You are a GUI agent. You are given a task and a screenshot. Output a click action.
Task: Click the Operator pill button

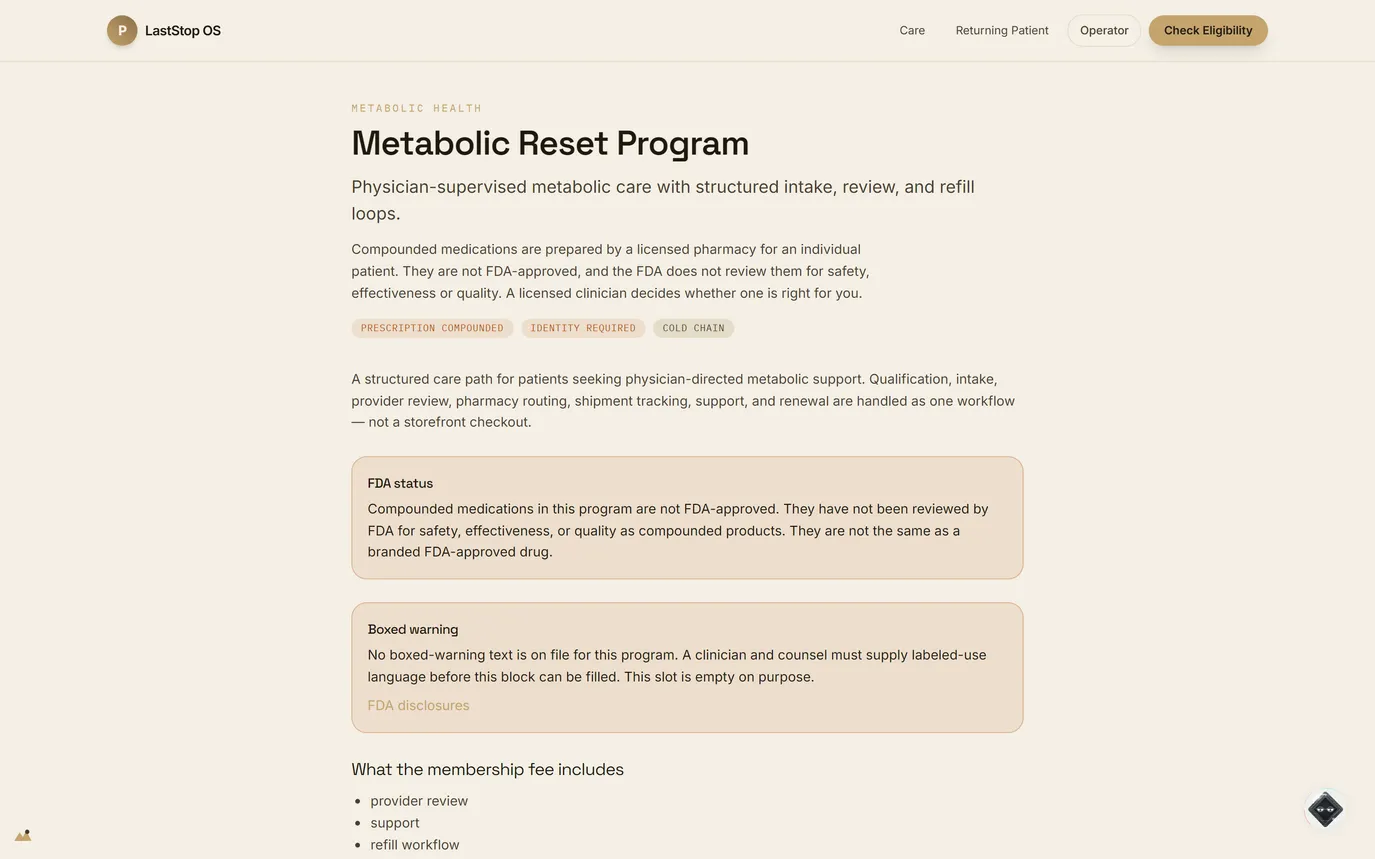pyautogui.click(x=1104, y=31)
